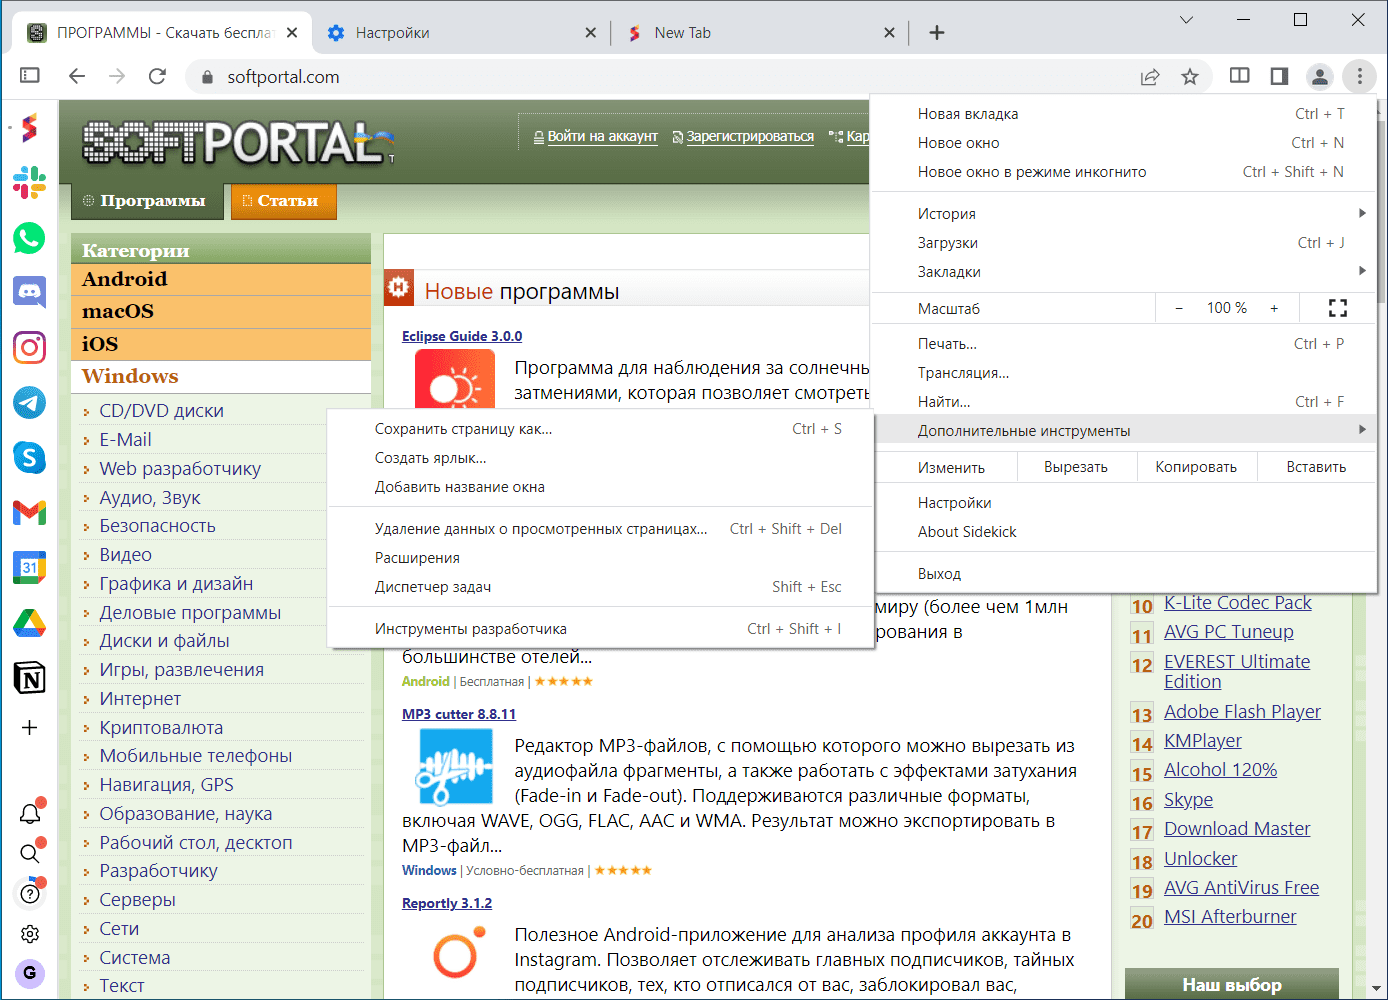
Task: Click Копировать in the edit row
Action: 1196,467
